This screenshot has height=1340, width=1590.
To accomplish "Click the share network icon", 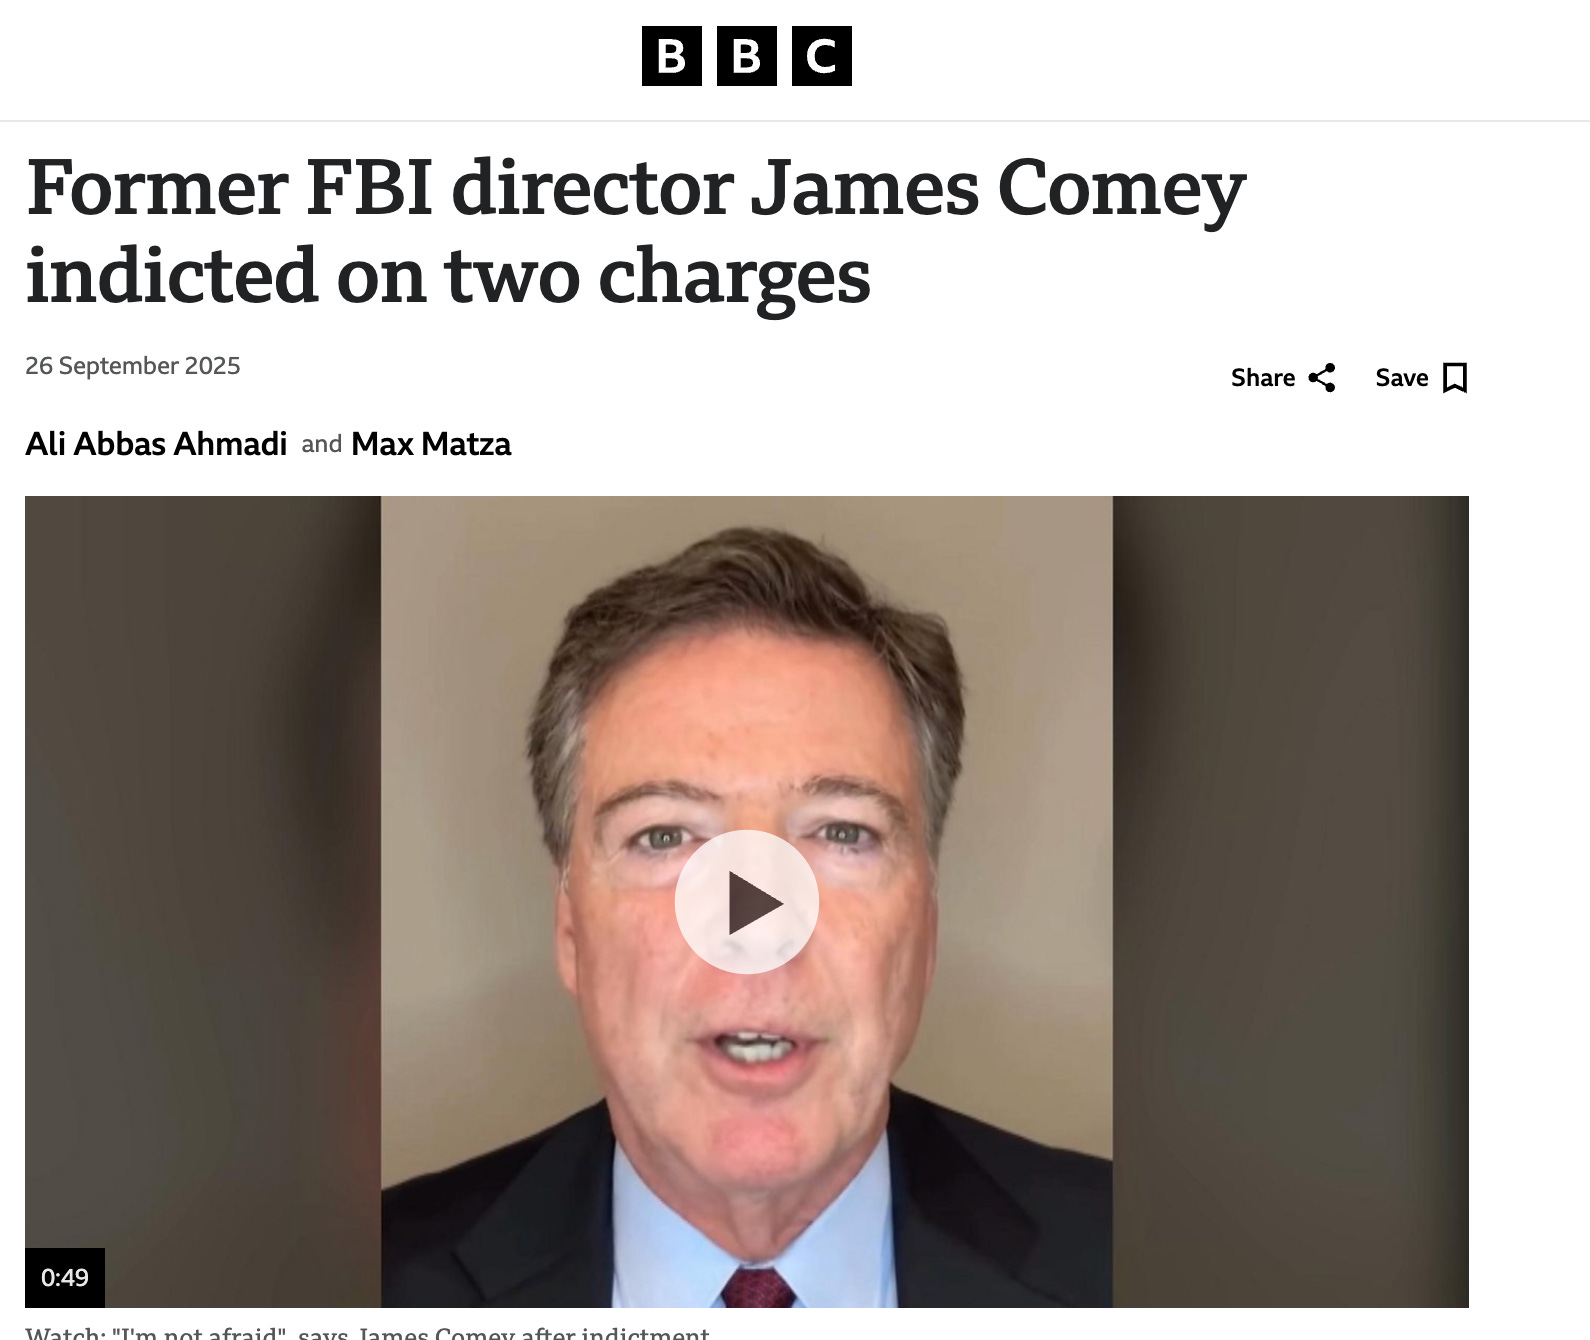I will (1322, 378).
